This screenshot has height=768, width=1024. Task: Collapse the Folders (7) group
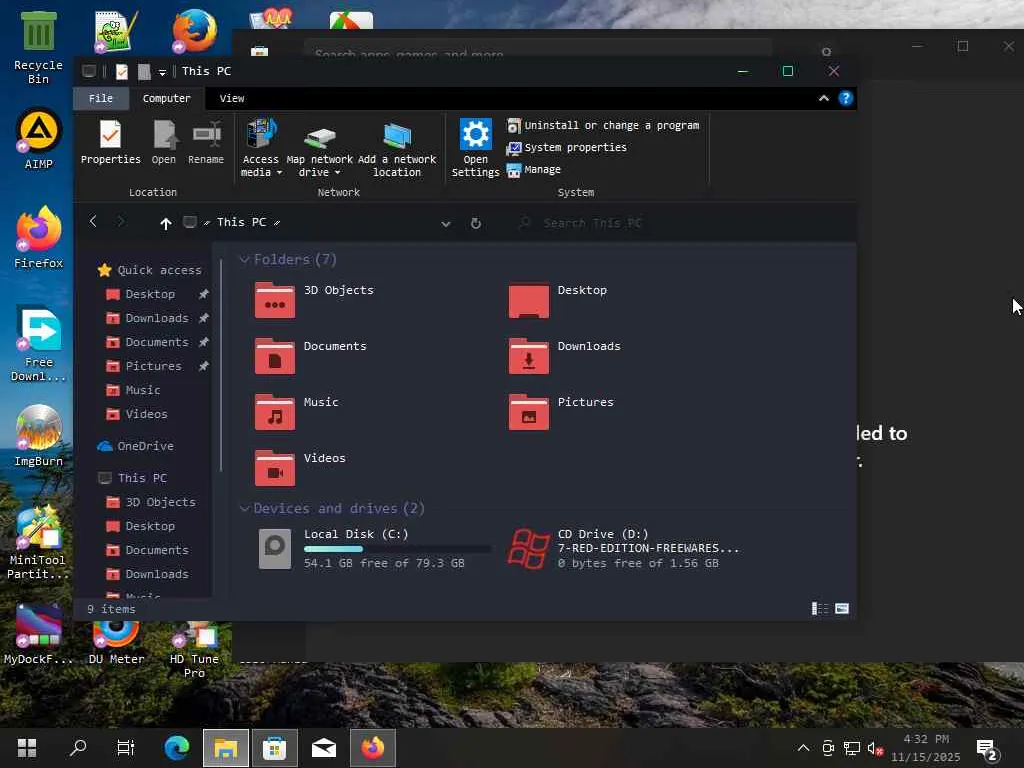[x=244, y=259]
